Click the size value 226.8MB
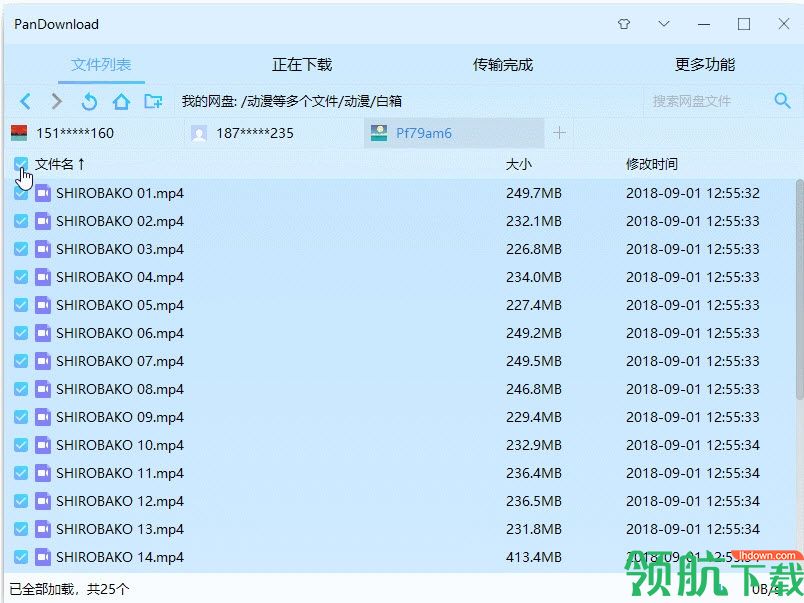The height and width of the screenshot is (603, 804). [x=534, y=249]
